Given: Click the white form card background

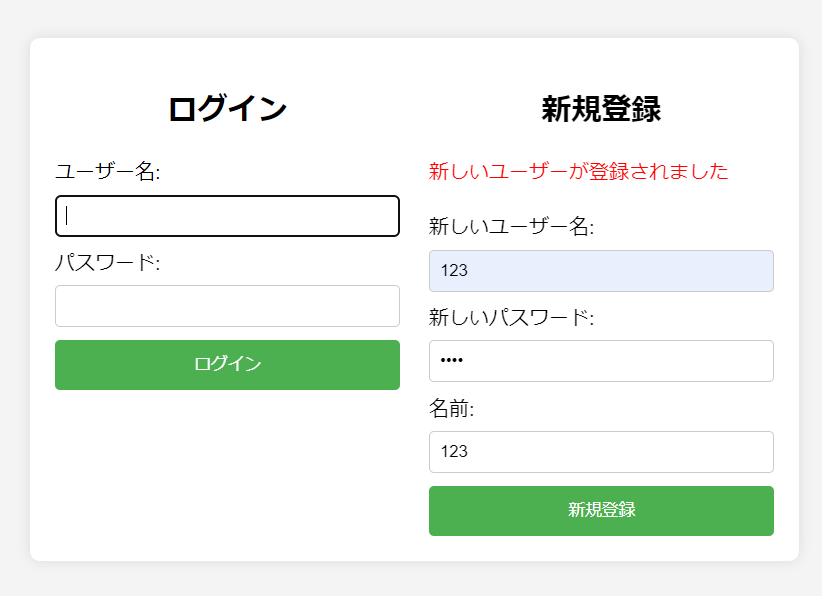Looking at the screenshot, I should coord(227,480).
